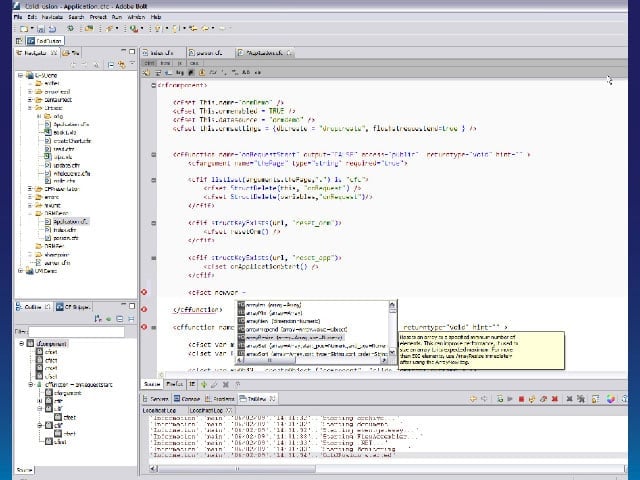Click the green refresh icon in the main toolbar
The height and width of the screenshot is (480, 640).
[x=71, y=29]
